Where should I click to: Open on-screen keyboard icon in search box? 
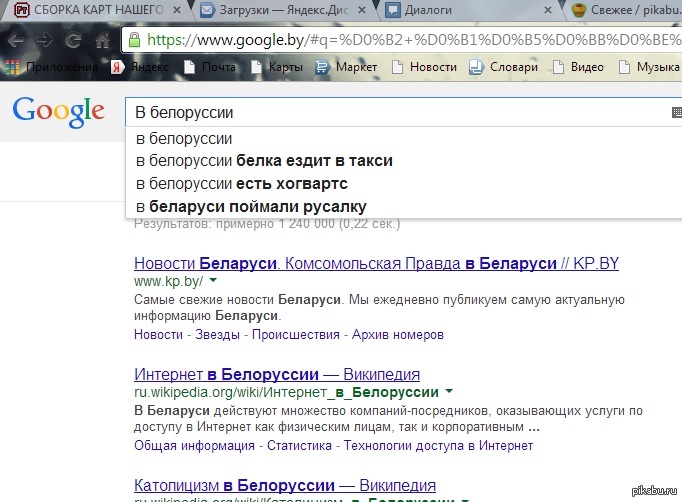(676, 113)
